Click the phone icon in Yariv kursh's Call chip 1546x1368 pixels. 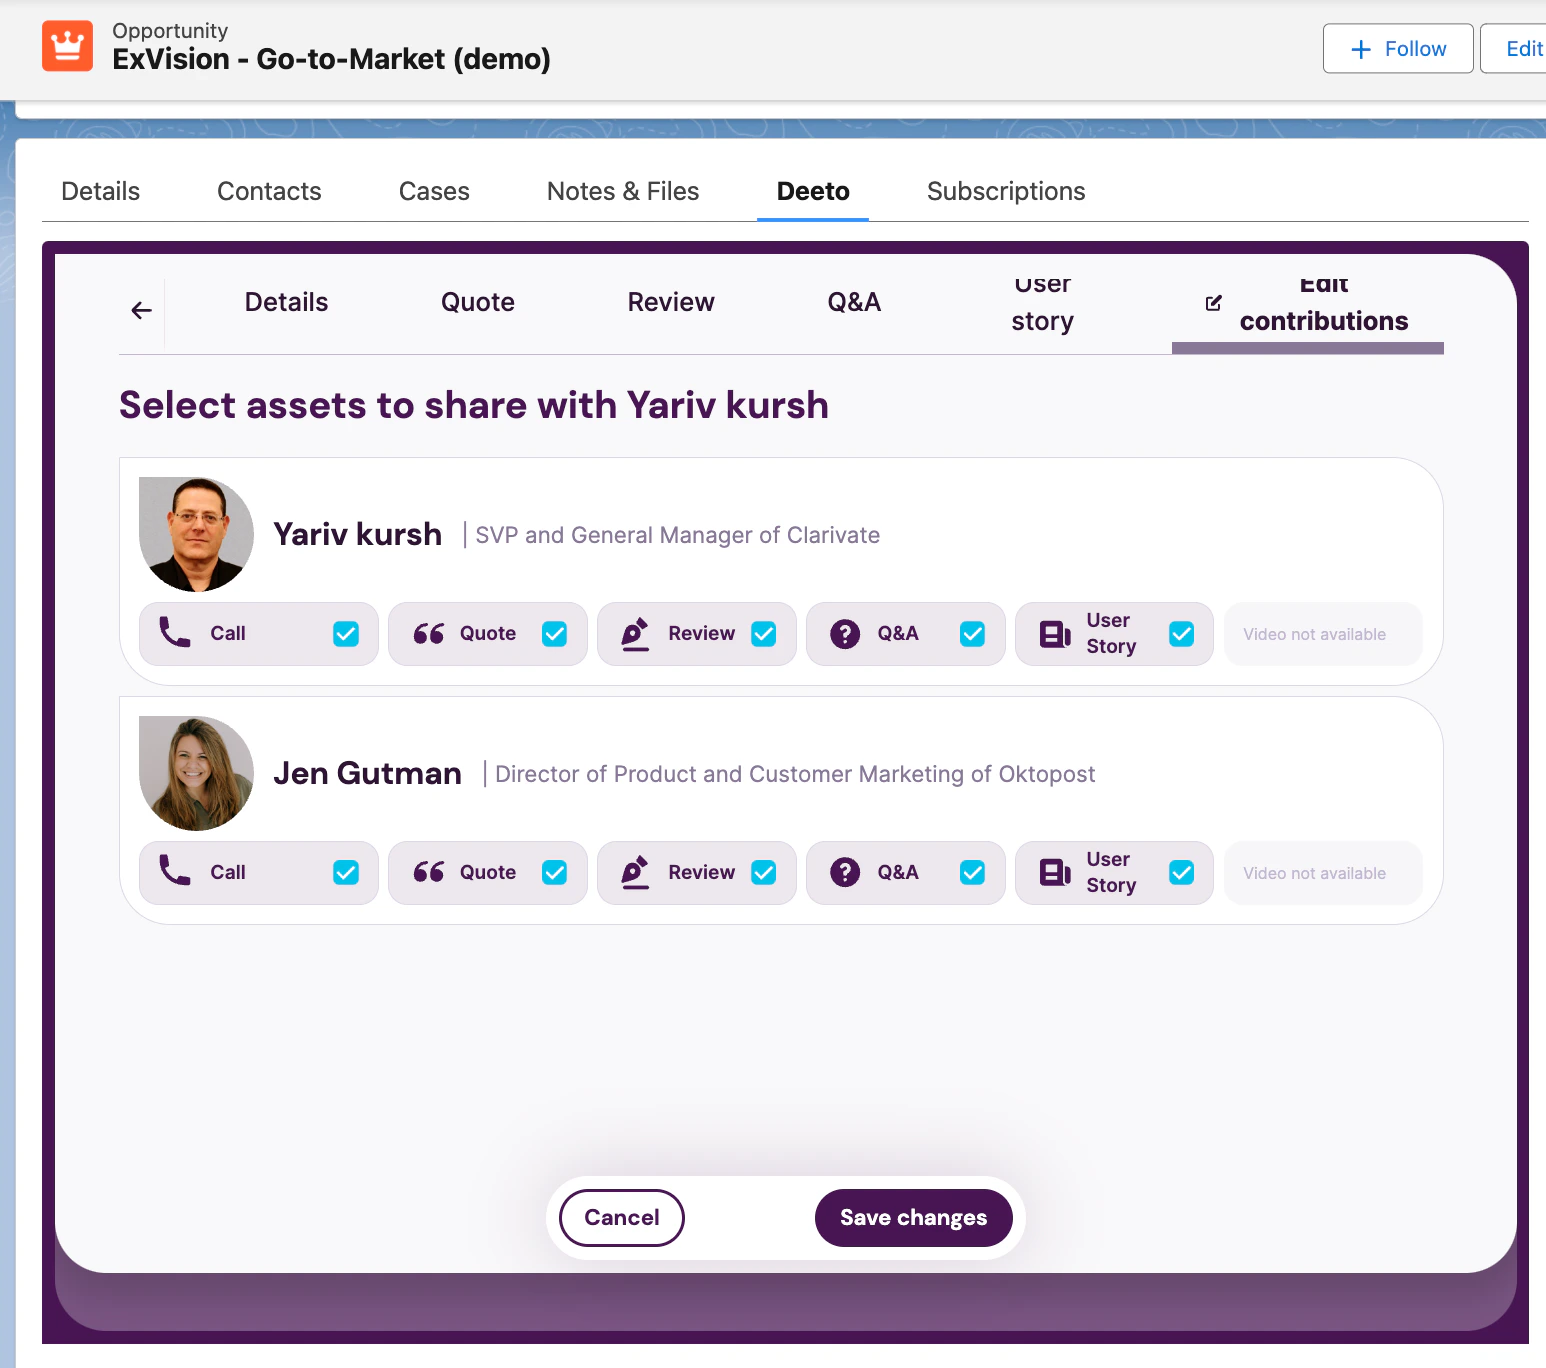tap(175, 632)
